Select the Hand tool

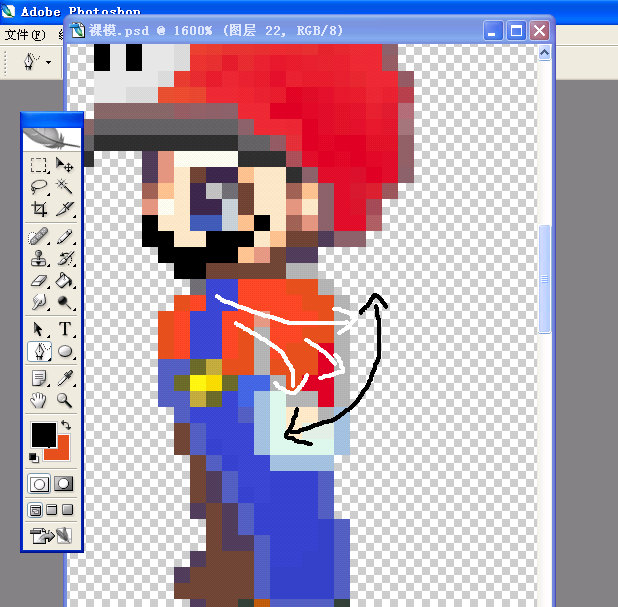(x=39, y=400)
